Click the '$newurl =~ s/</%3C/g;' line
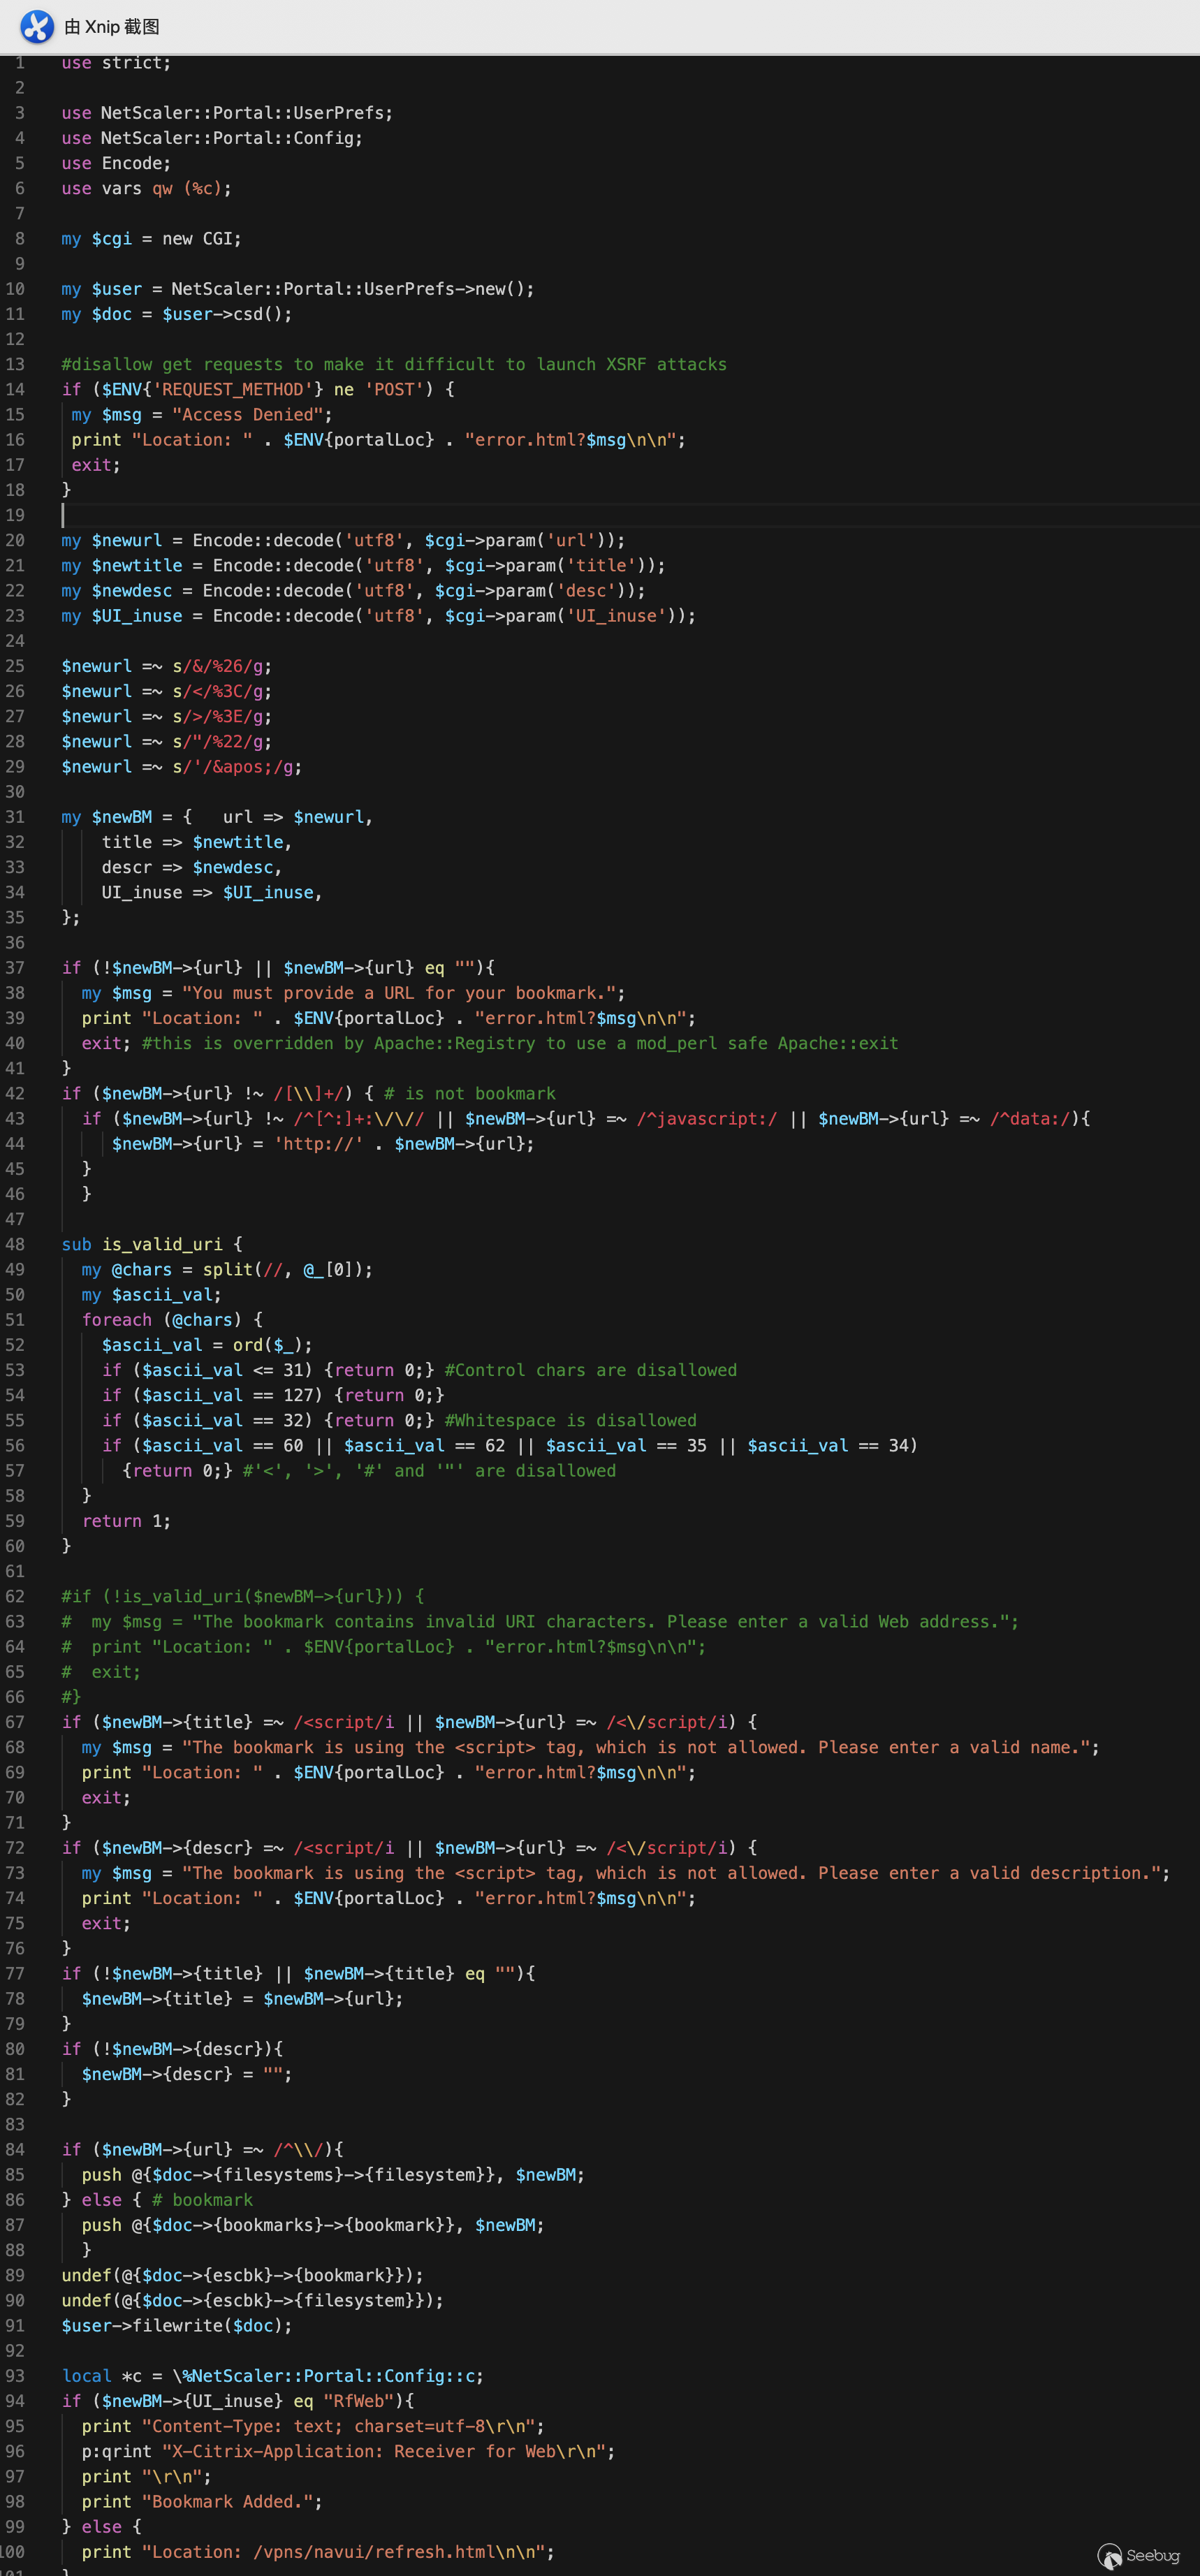 pos(167,691)
